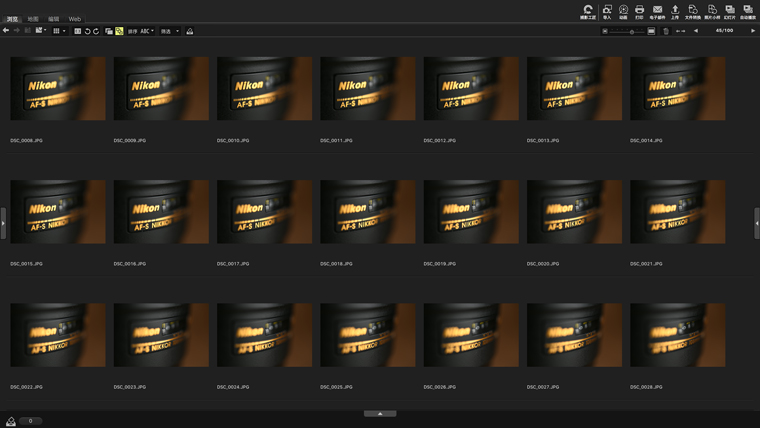Expand the bottom filmstrip panel arrow
Viewport: 760px width, 428px height.
[380, 413]
